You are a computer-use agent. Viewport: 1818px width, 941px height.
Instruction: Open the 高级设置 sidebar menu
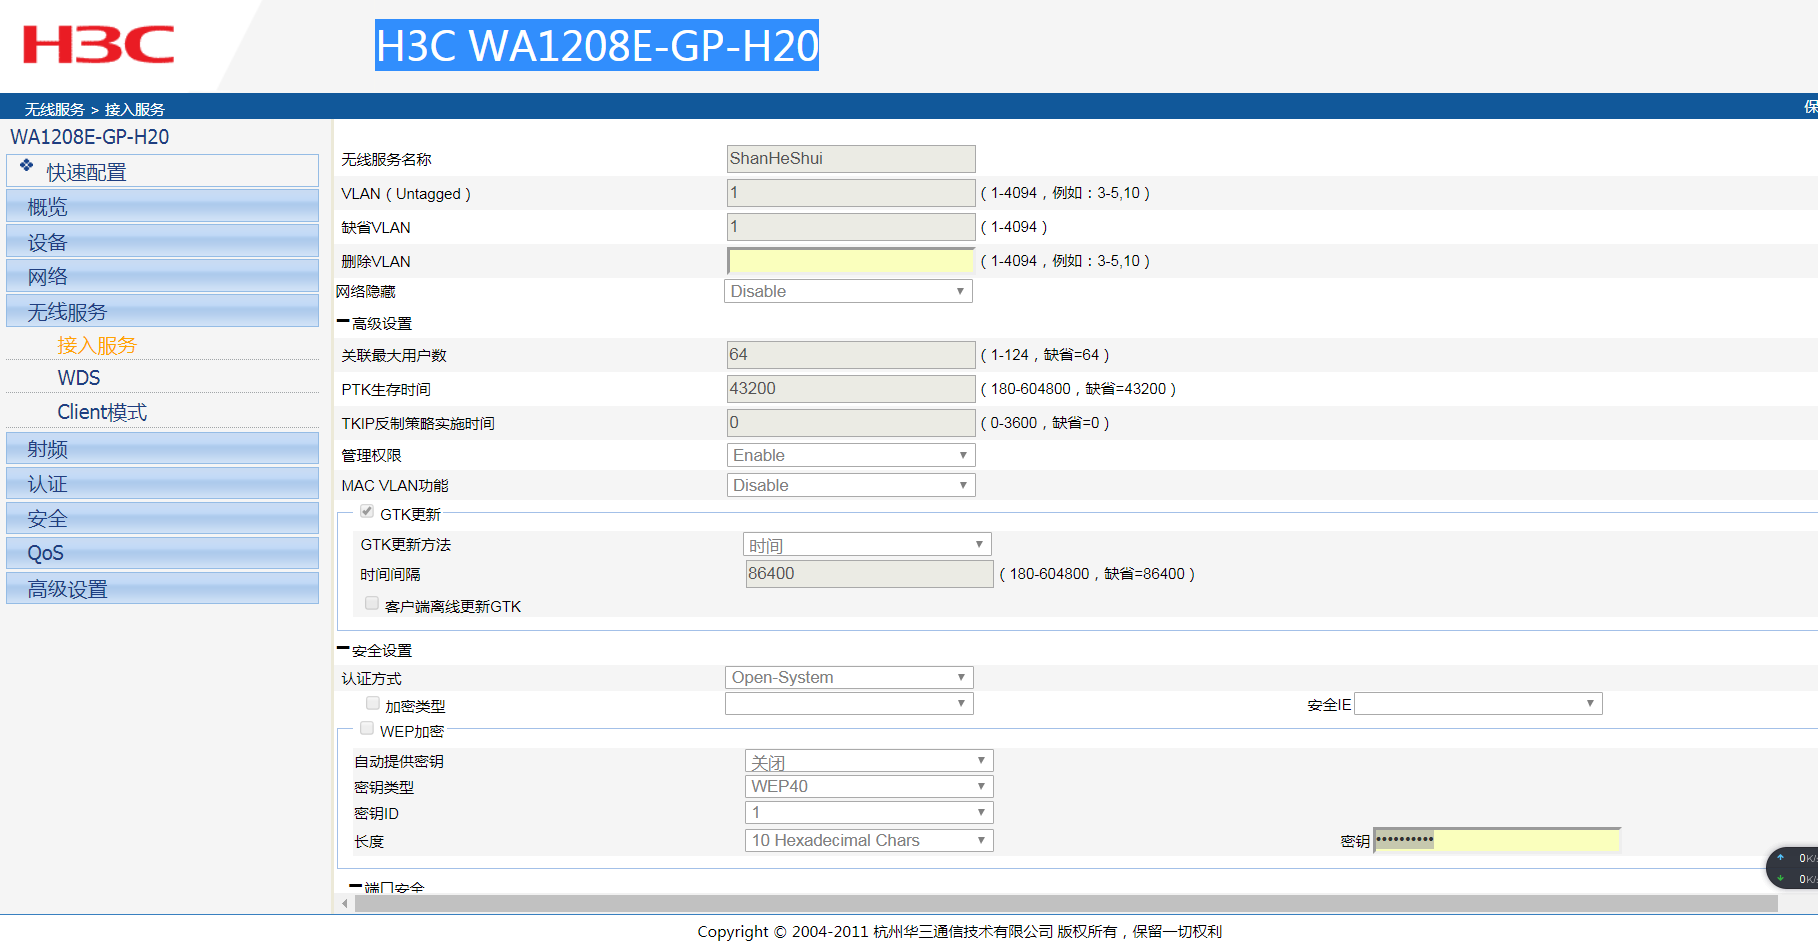pyautogui.click(x=162, y=588)
